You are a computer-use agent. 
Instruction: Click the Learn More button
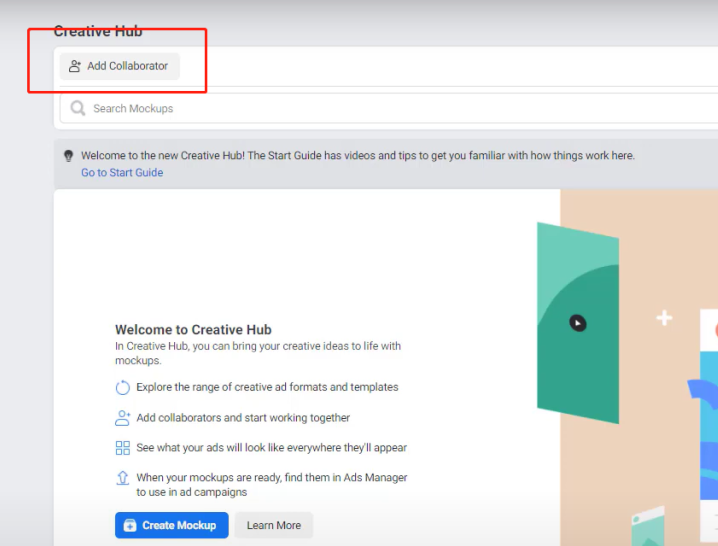[x=274, y=525]
